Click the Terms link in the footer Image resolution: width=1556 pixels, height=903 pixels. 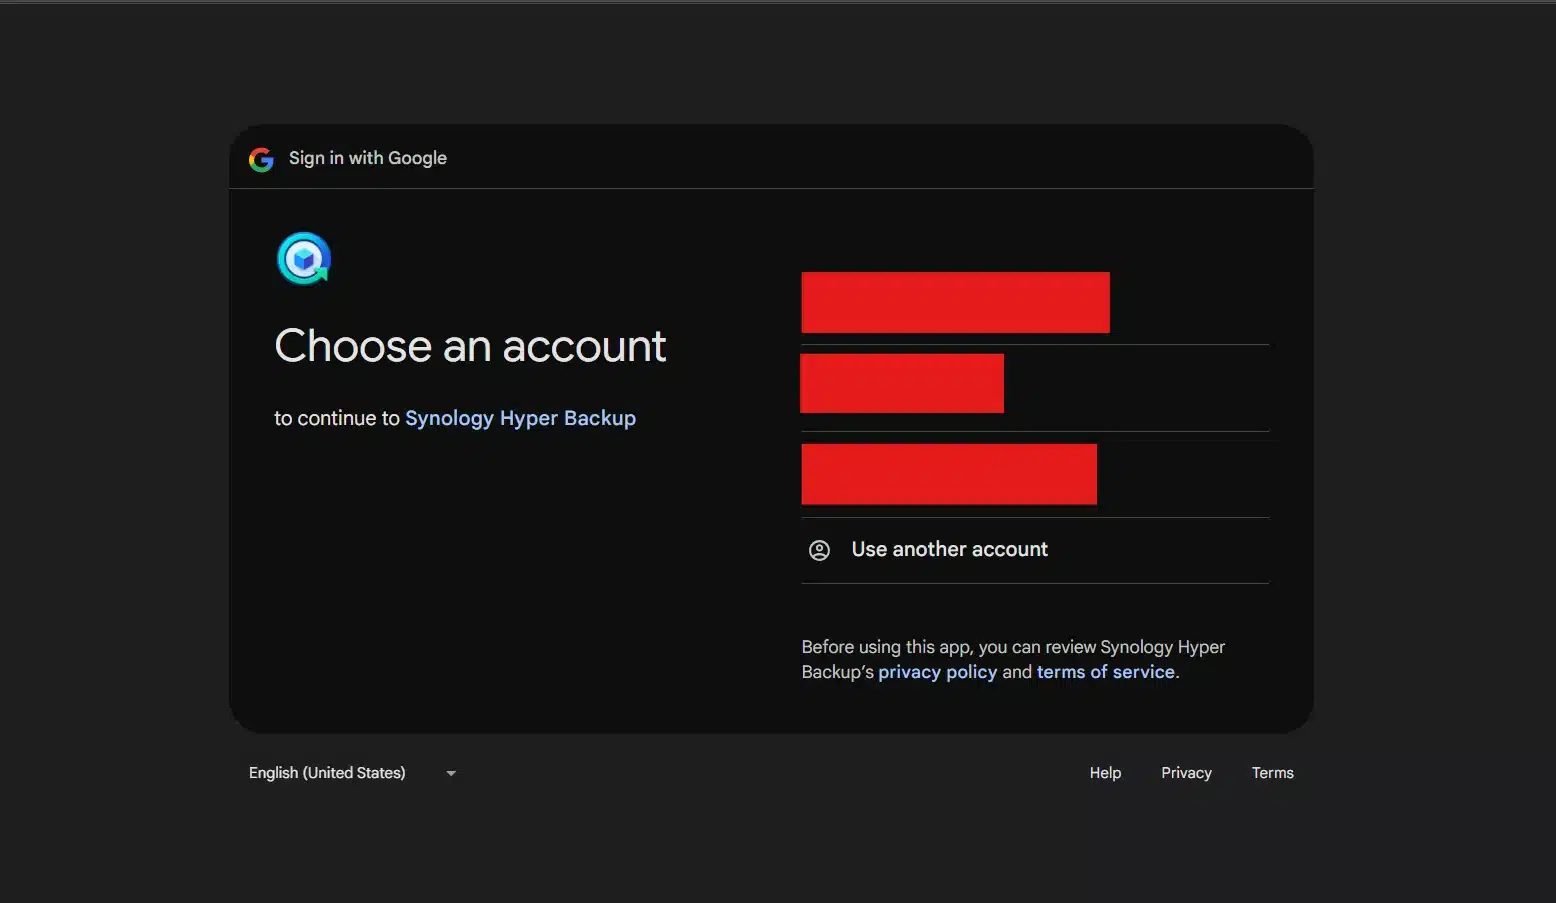pyautogui.click(x=1272, y=772)
